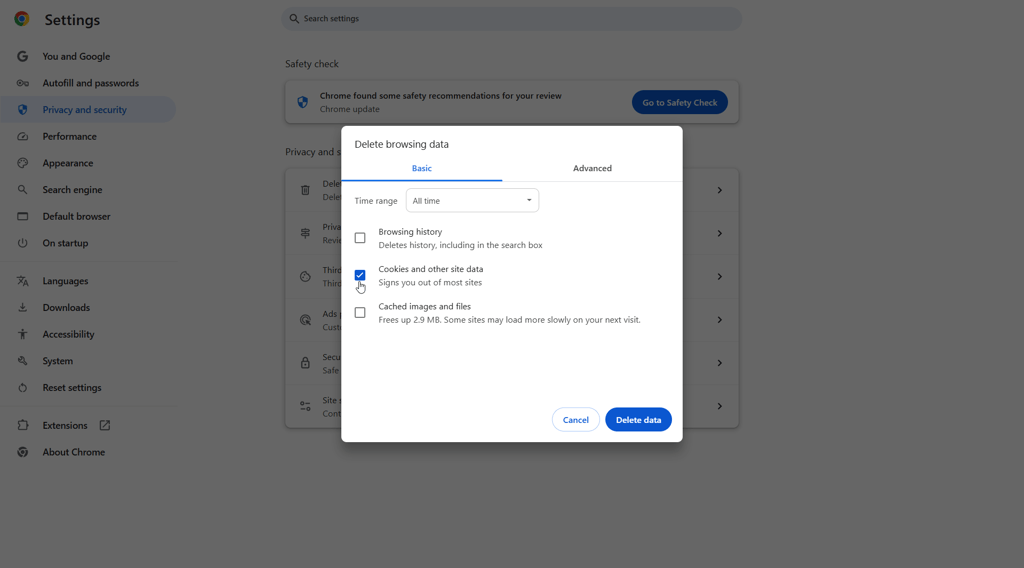Click the Chrome logo beside Settings
1024x568 pixels.
coord(22,19)
